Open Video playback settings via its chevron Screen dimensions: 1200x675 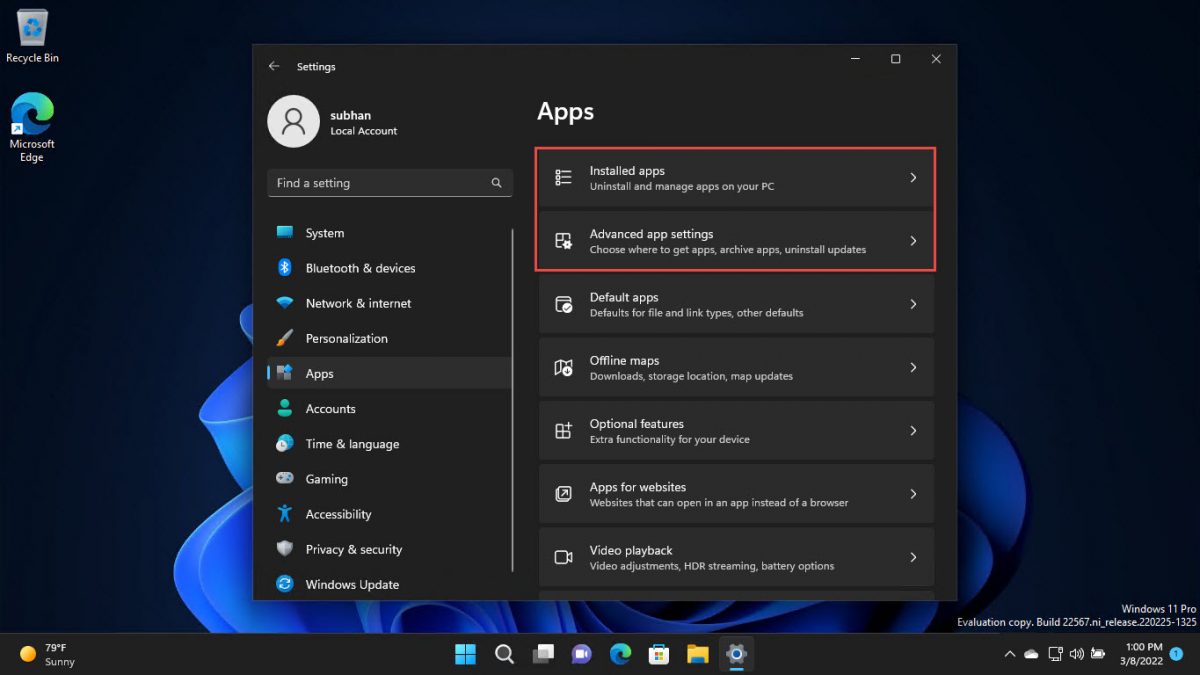913,556
